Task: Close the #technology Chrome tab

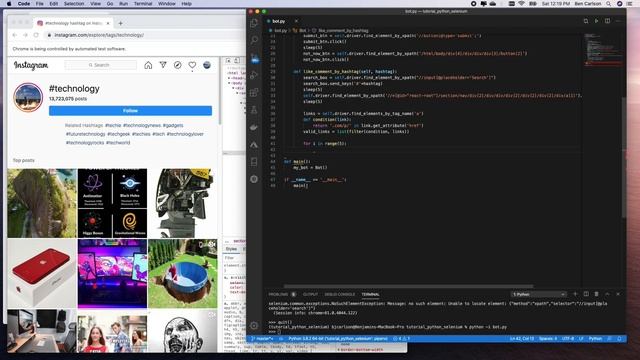Action: 108,23
